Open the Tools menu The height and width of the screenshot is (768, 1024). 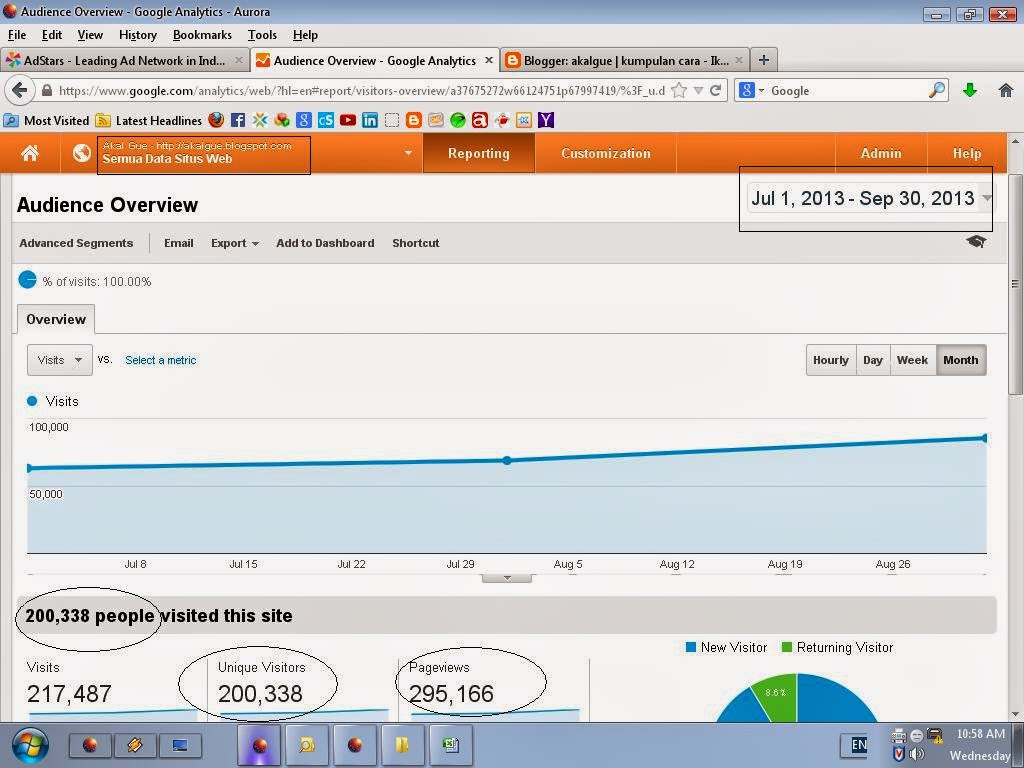click(263, 35)
